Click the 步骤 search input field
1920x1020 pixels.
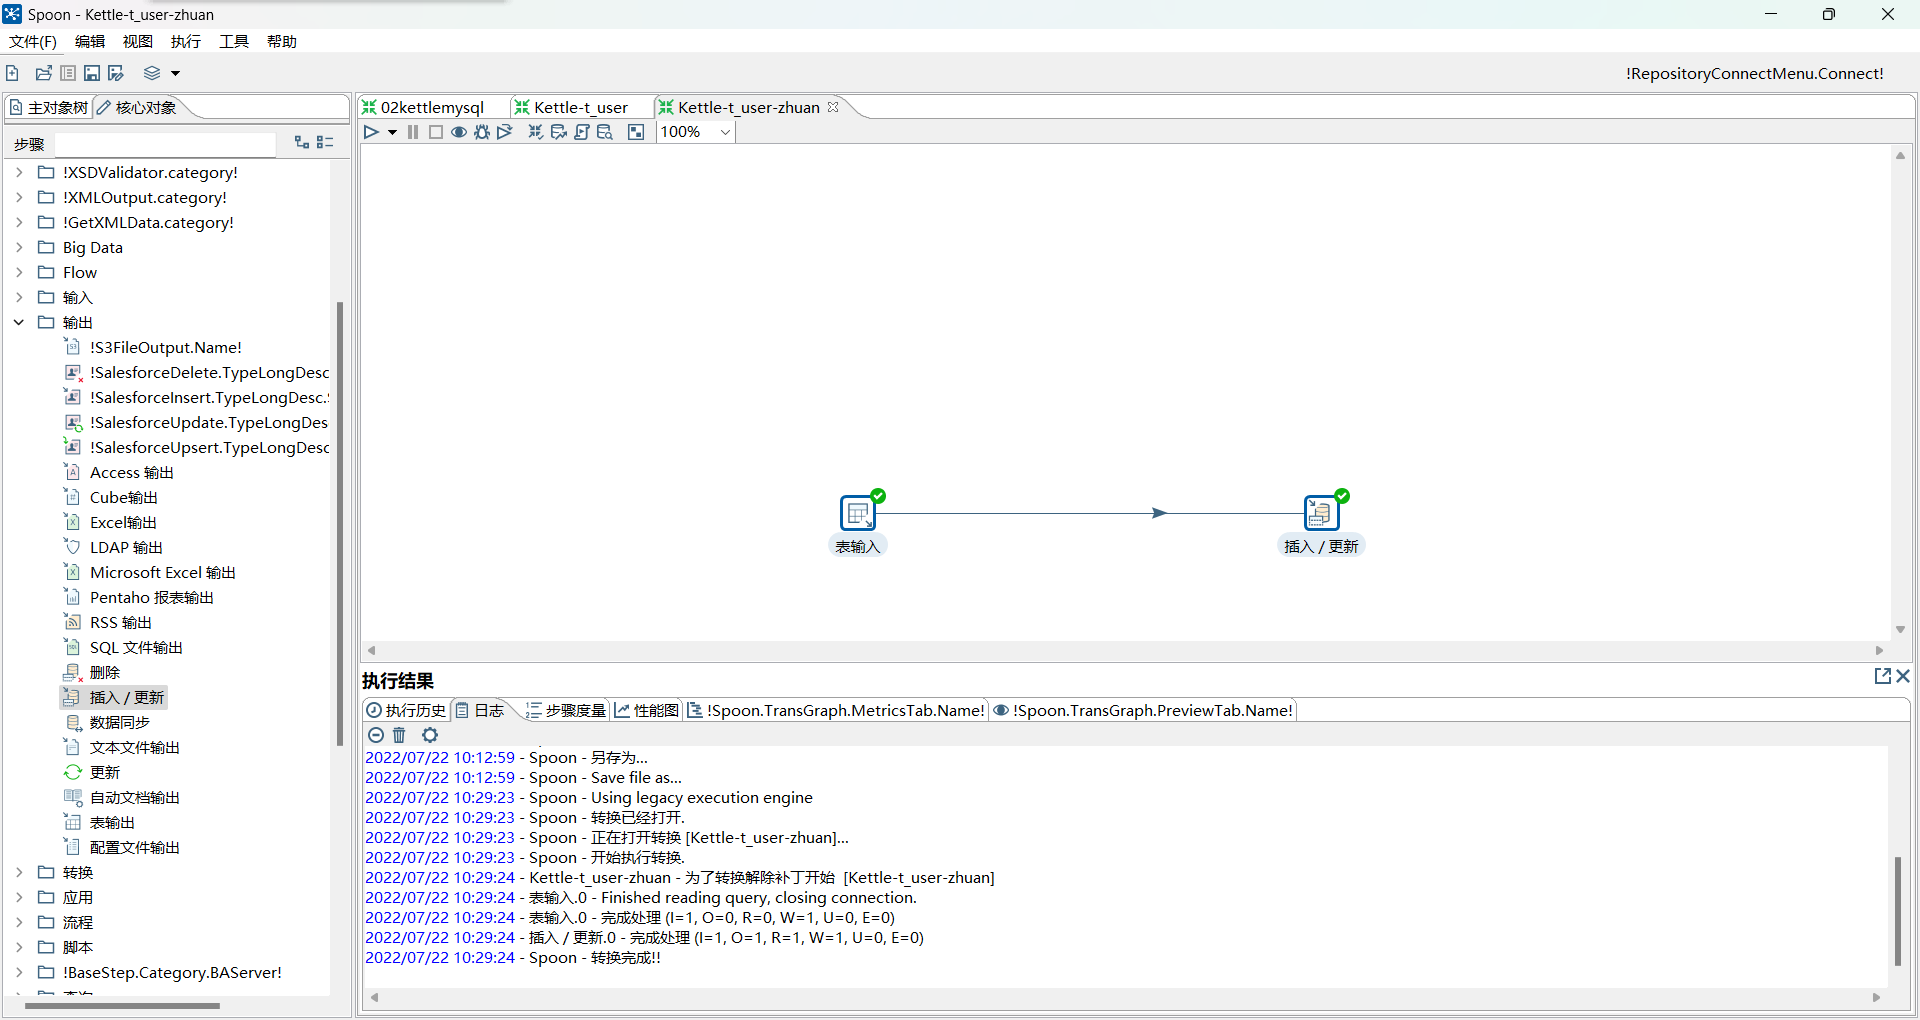point(165,144)
